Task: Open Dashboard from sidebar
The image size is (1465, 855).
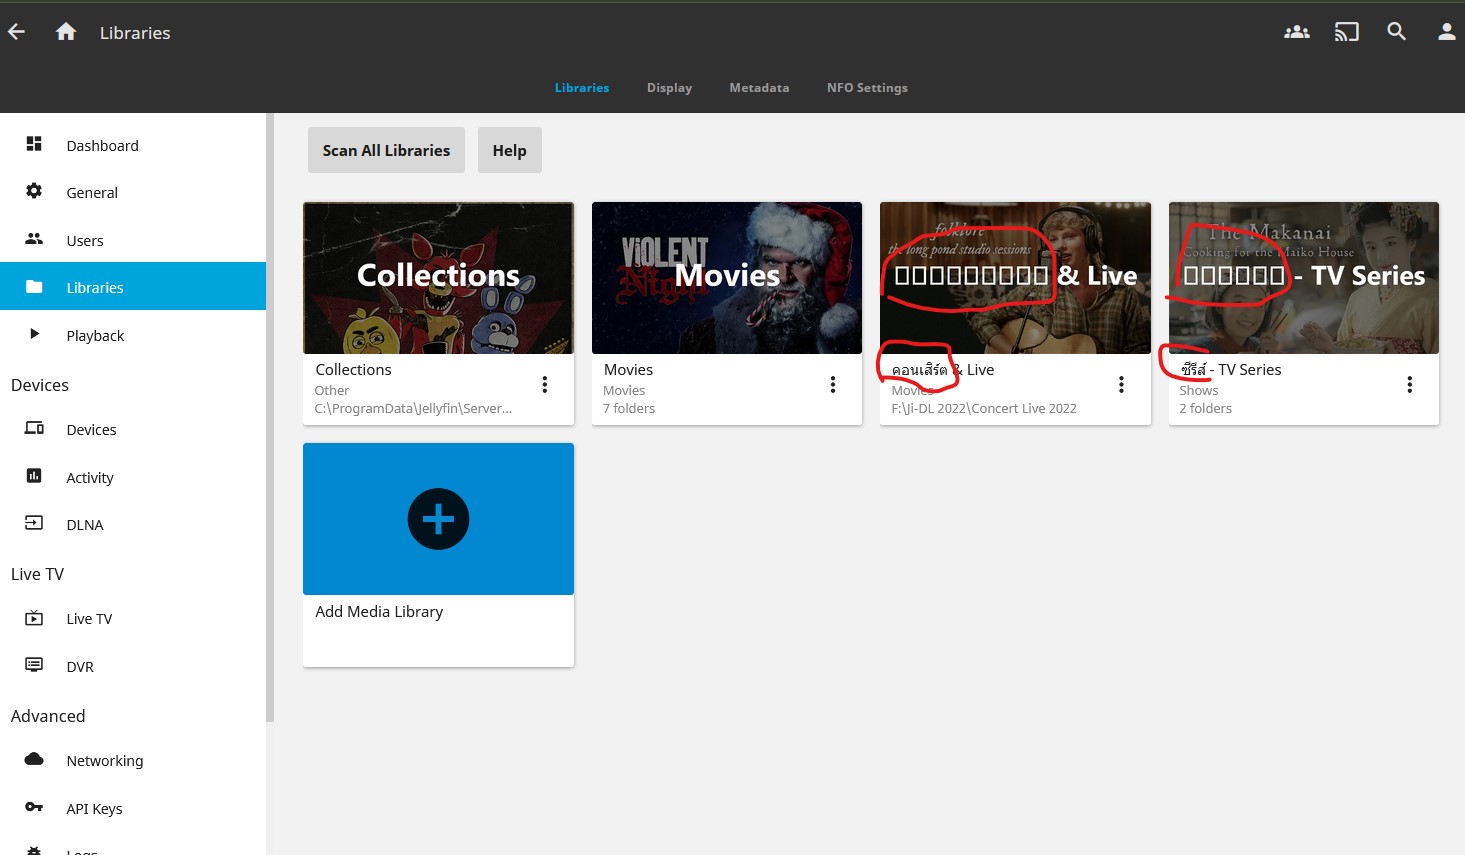Action: [102, 145]
